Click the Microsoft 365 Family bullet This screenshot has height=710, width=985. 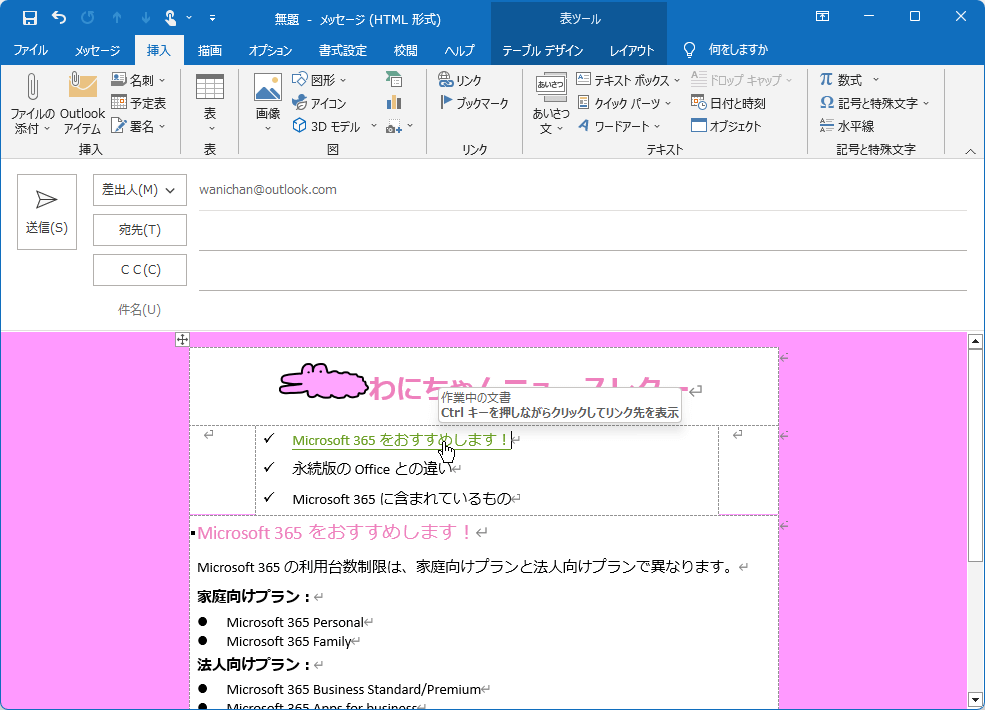289,642
